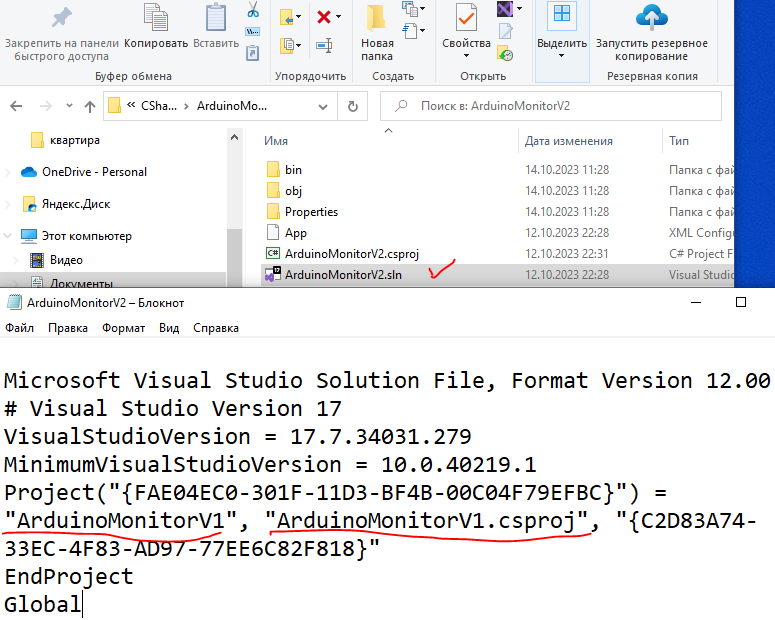Sort by Дата изменения column header

point(568,141)
